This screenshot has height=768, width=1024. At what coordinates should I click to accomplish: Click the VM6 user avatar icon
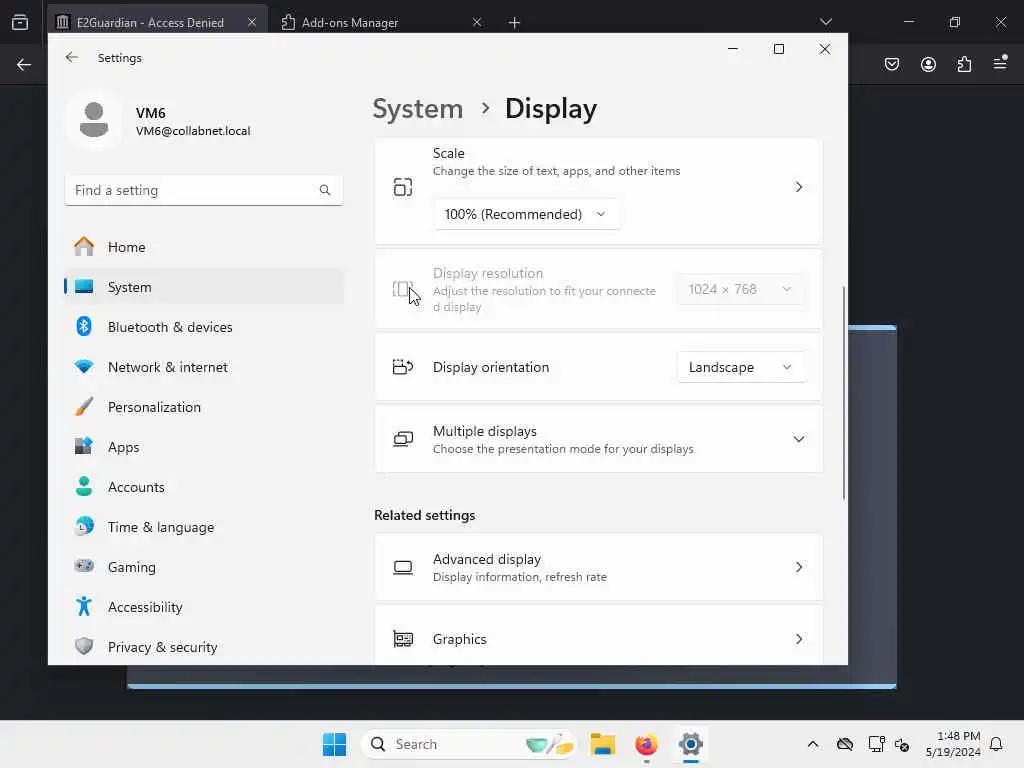tap(94, 120)
